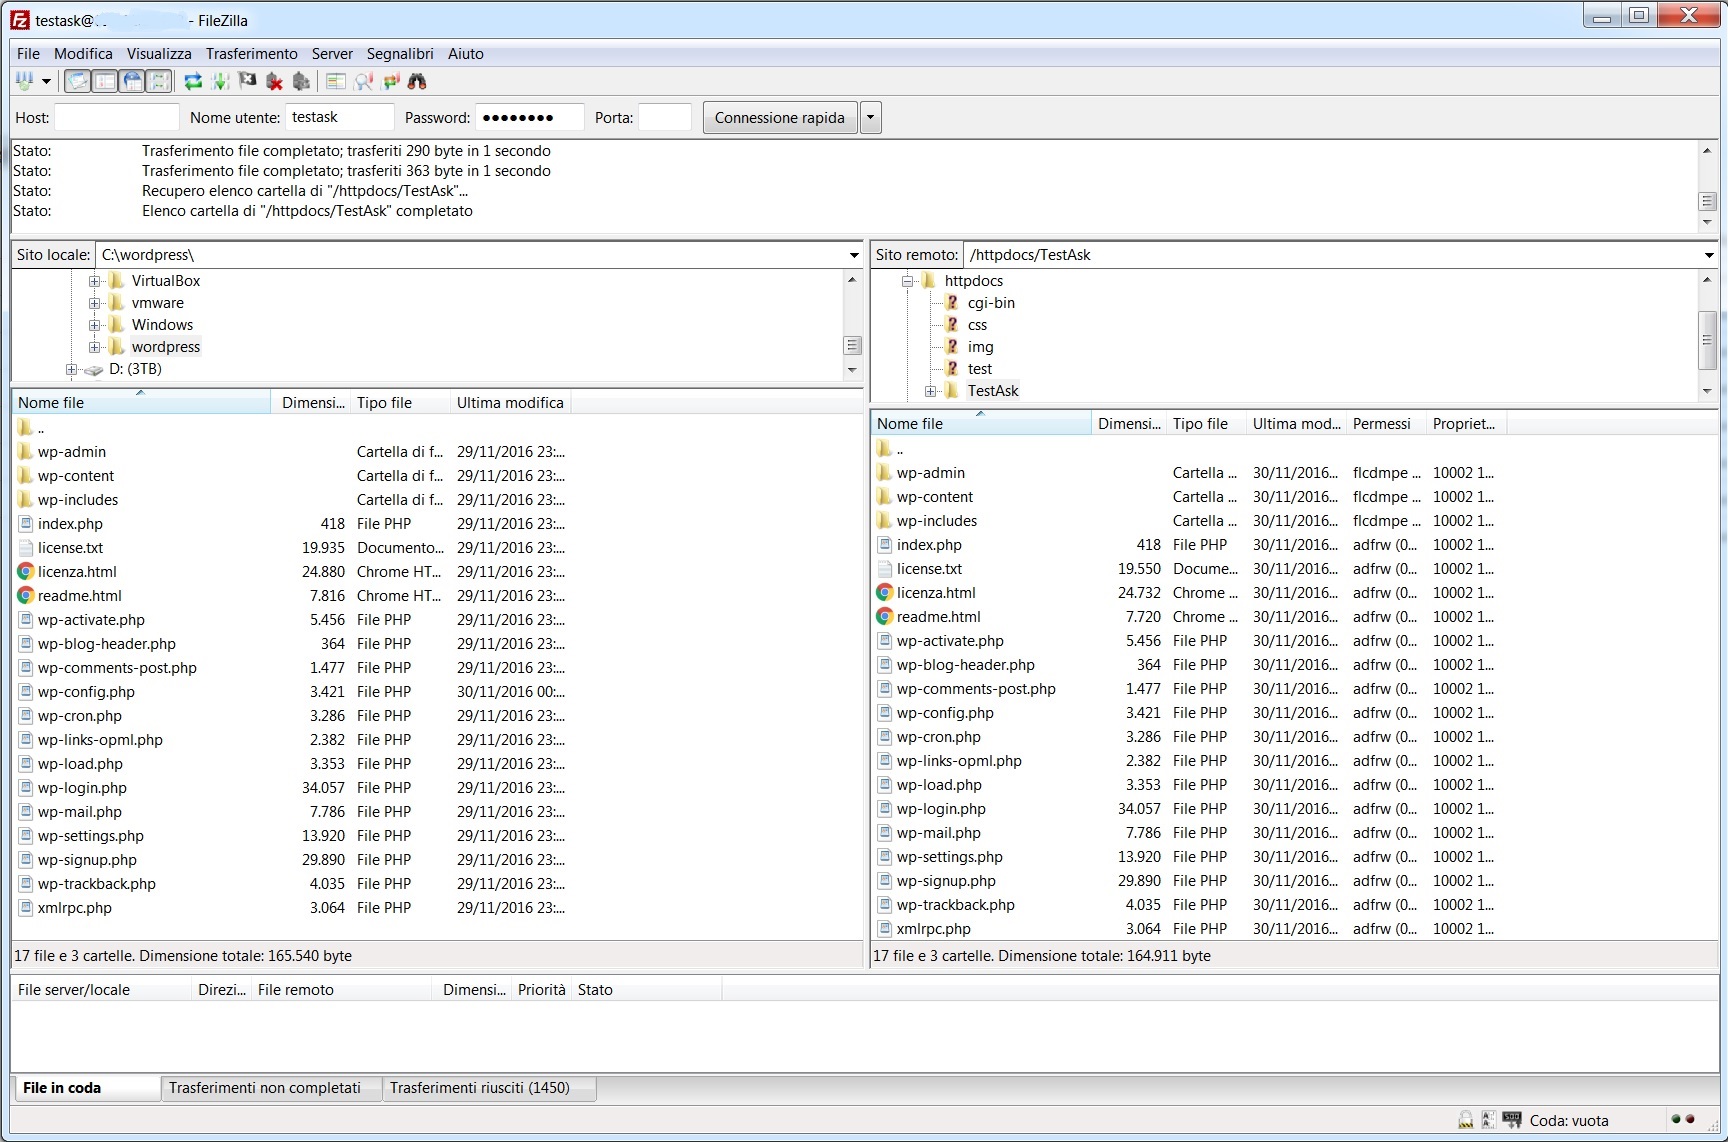The height and width of the screenshot is (1142, 1728).
Task: Toggle the message log display
Action: tap(78, 82)
